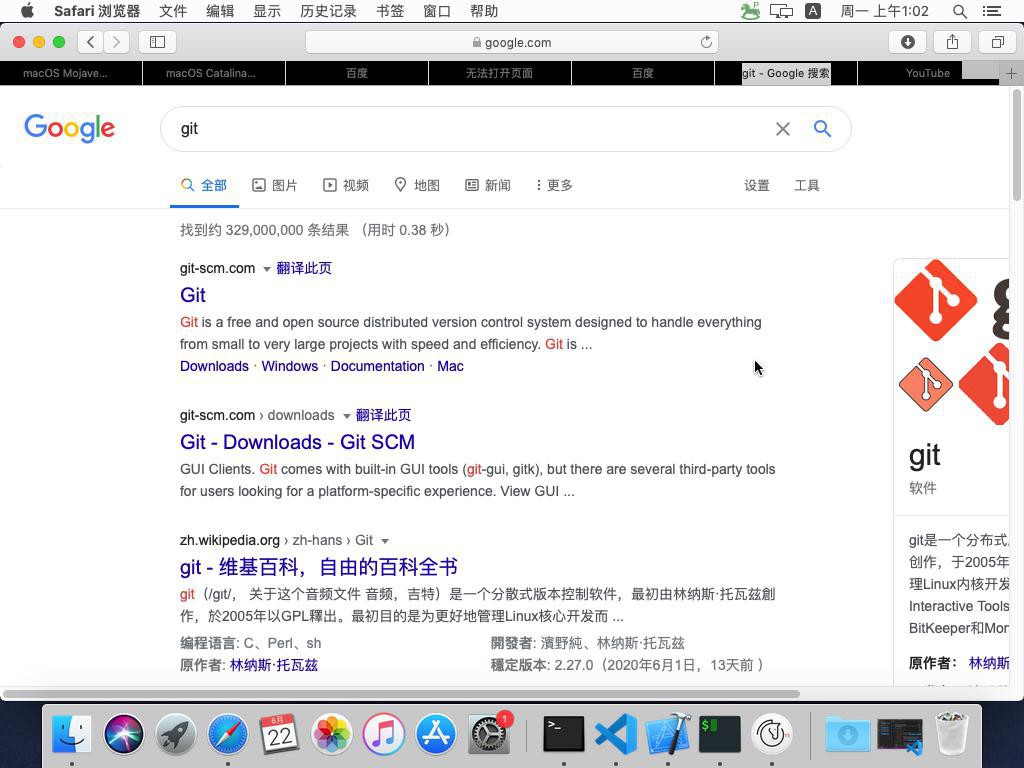The image size is (1024, 768).
Task: Click the blue Google search magnifier button
Action: (x=822, y=129)
